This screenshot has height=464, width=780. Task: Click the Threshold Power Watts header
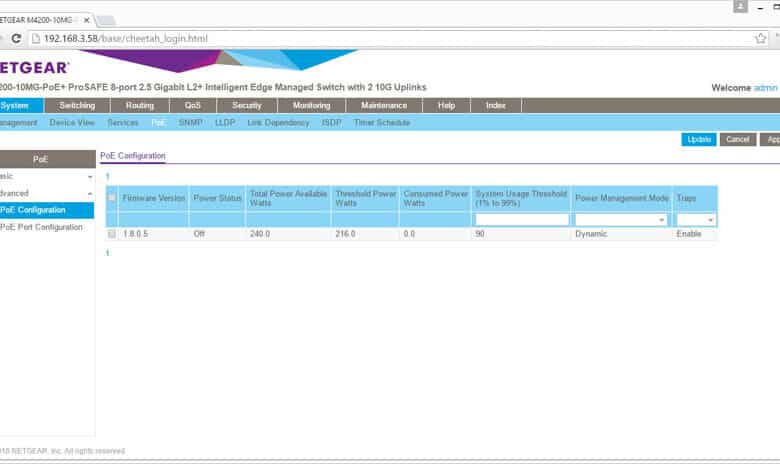366,198
